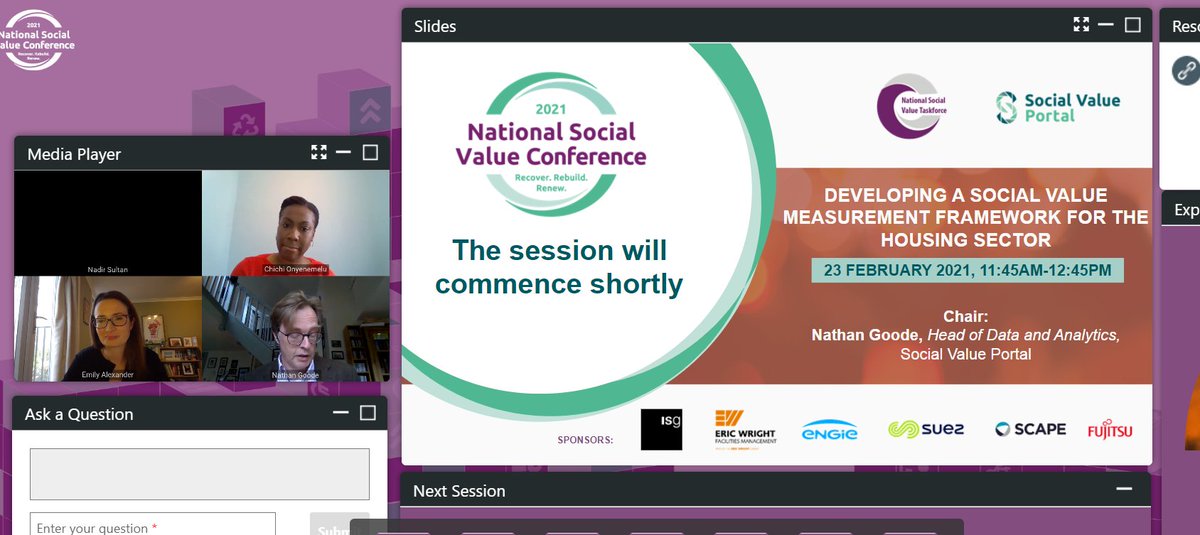Select Chichi Onyenemelu video tile

(295, 223)
